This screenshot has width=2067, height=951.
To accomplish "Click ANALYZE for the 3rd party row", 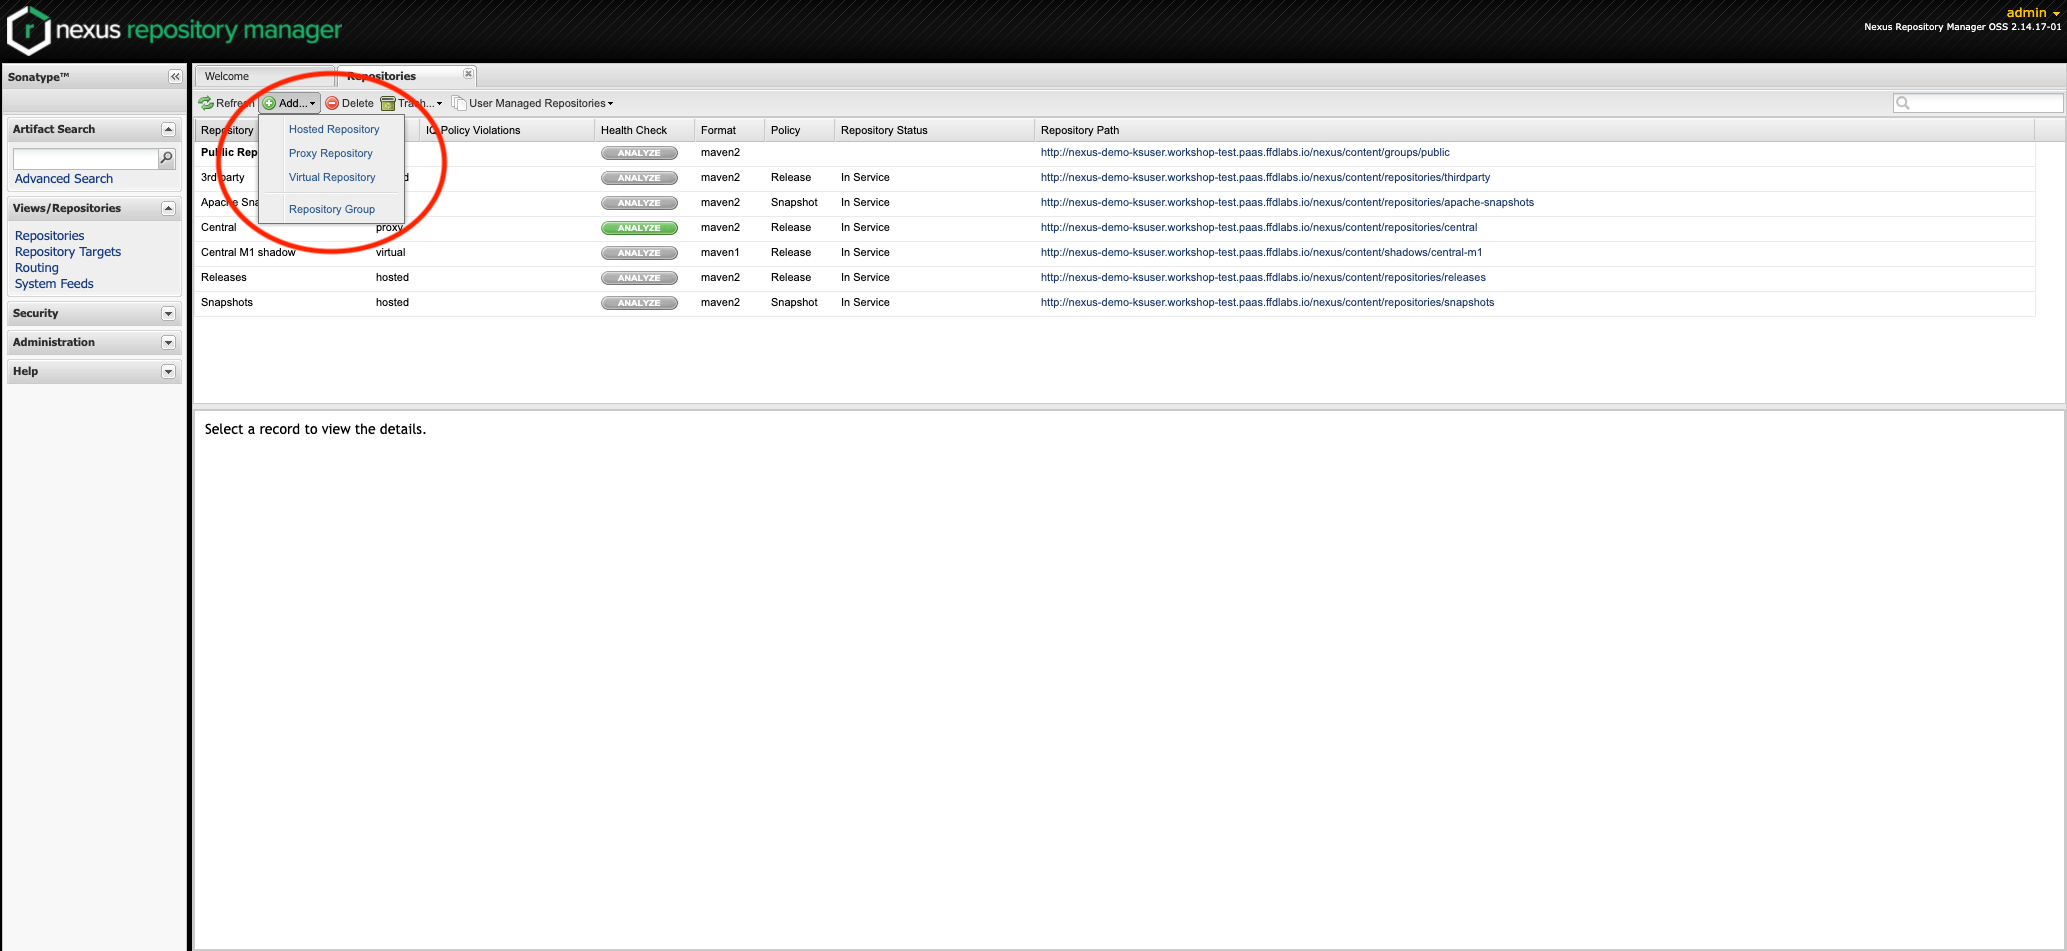I will 639,178.
